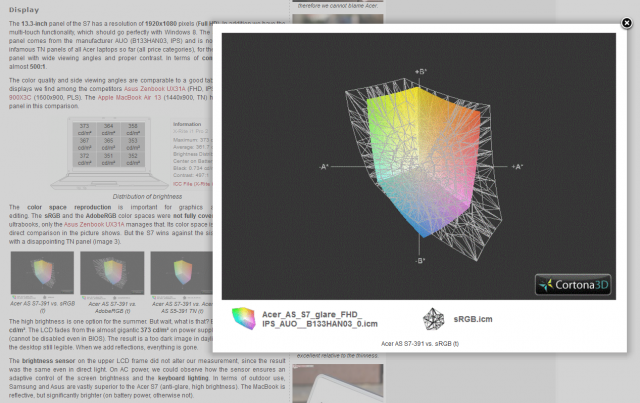Click the wireframe sRGB gamut icon

point(433,319)
